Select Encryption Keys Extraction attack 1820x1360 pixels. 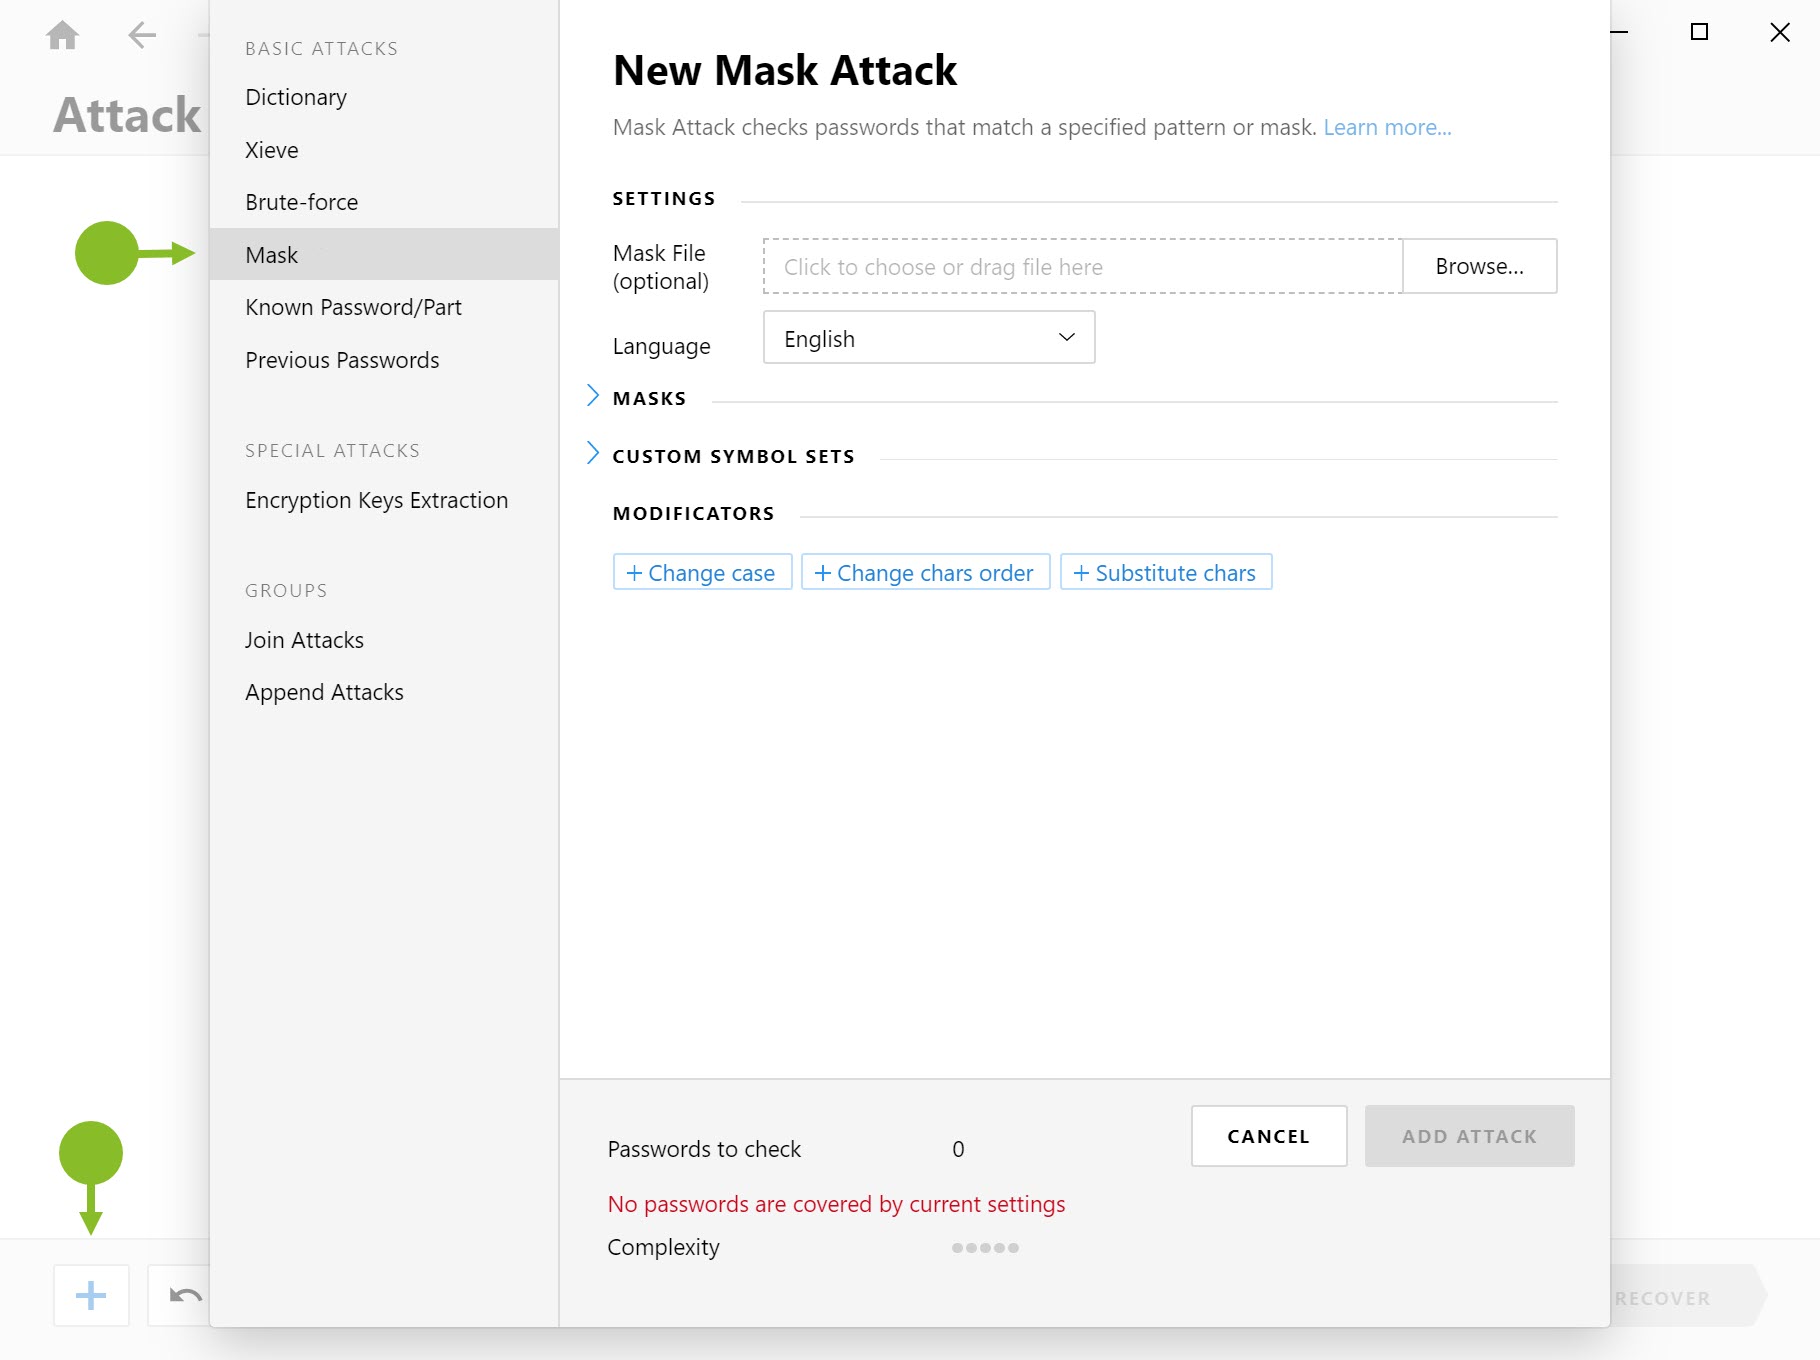click(x=376, y=500)
